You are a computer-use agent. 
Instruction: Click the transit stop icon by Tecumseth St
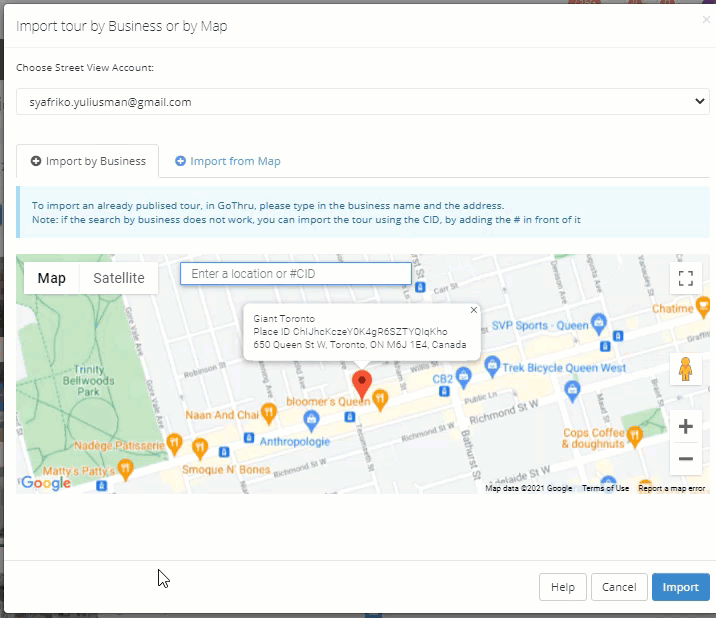tap(350, 417)
